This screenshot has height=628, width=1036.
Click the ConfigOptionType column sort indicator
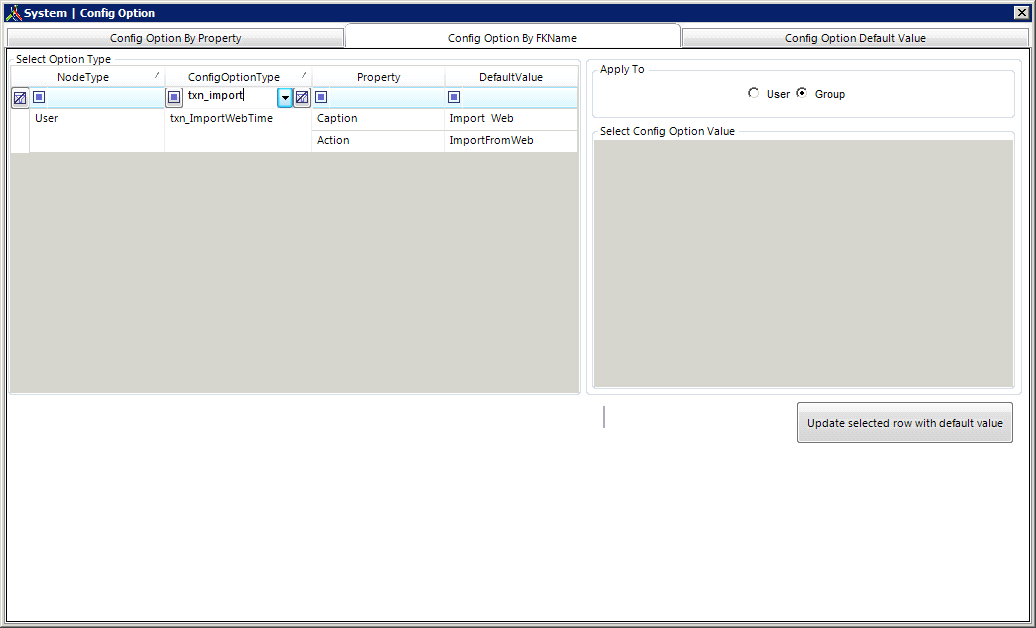(304, 75)
